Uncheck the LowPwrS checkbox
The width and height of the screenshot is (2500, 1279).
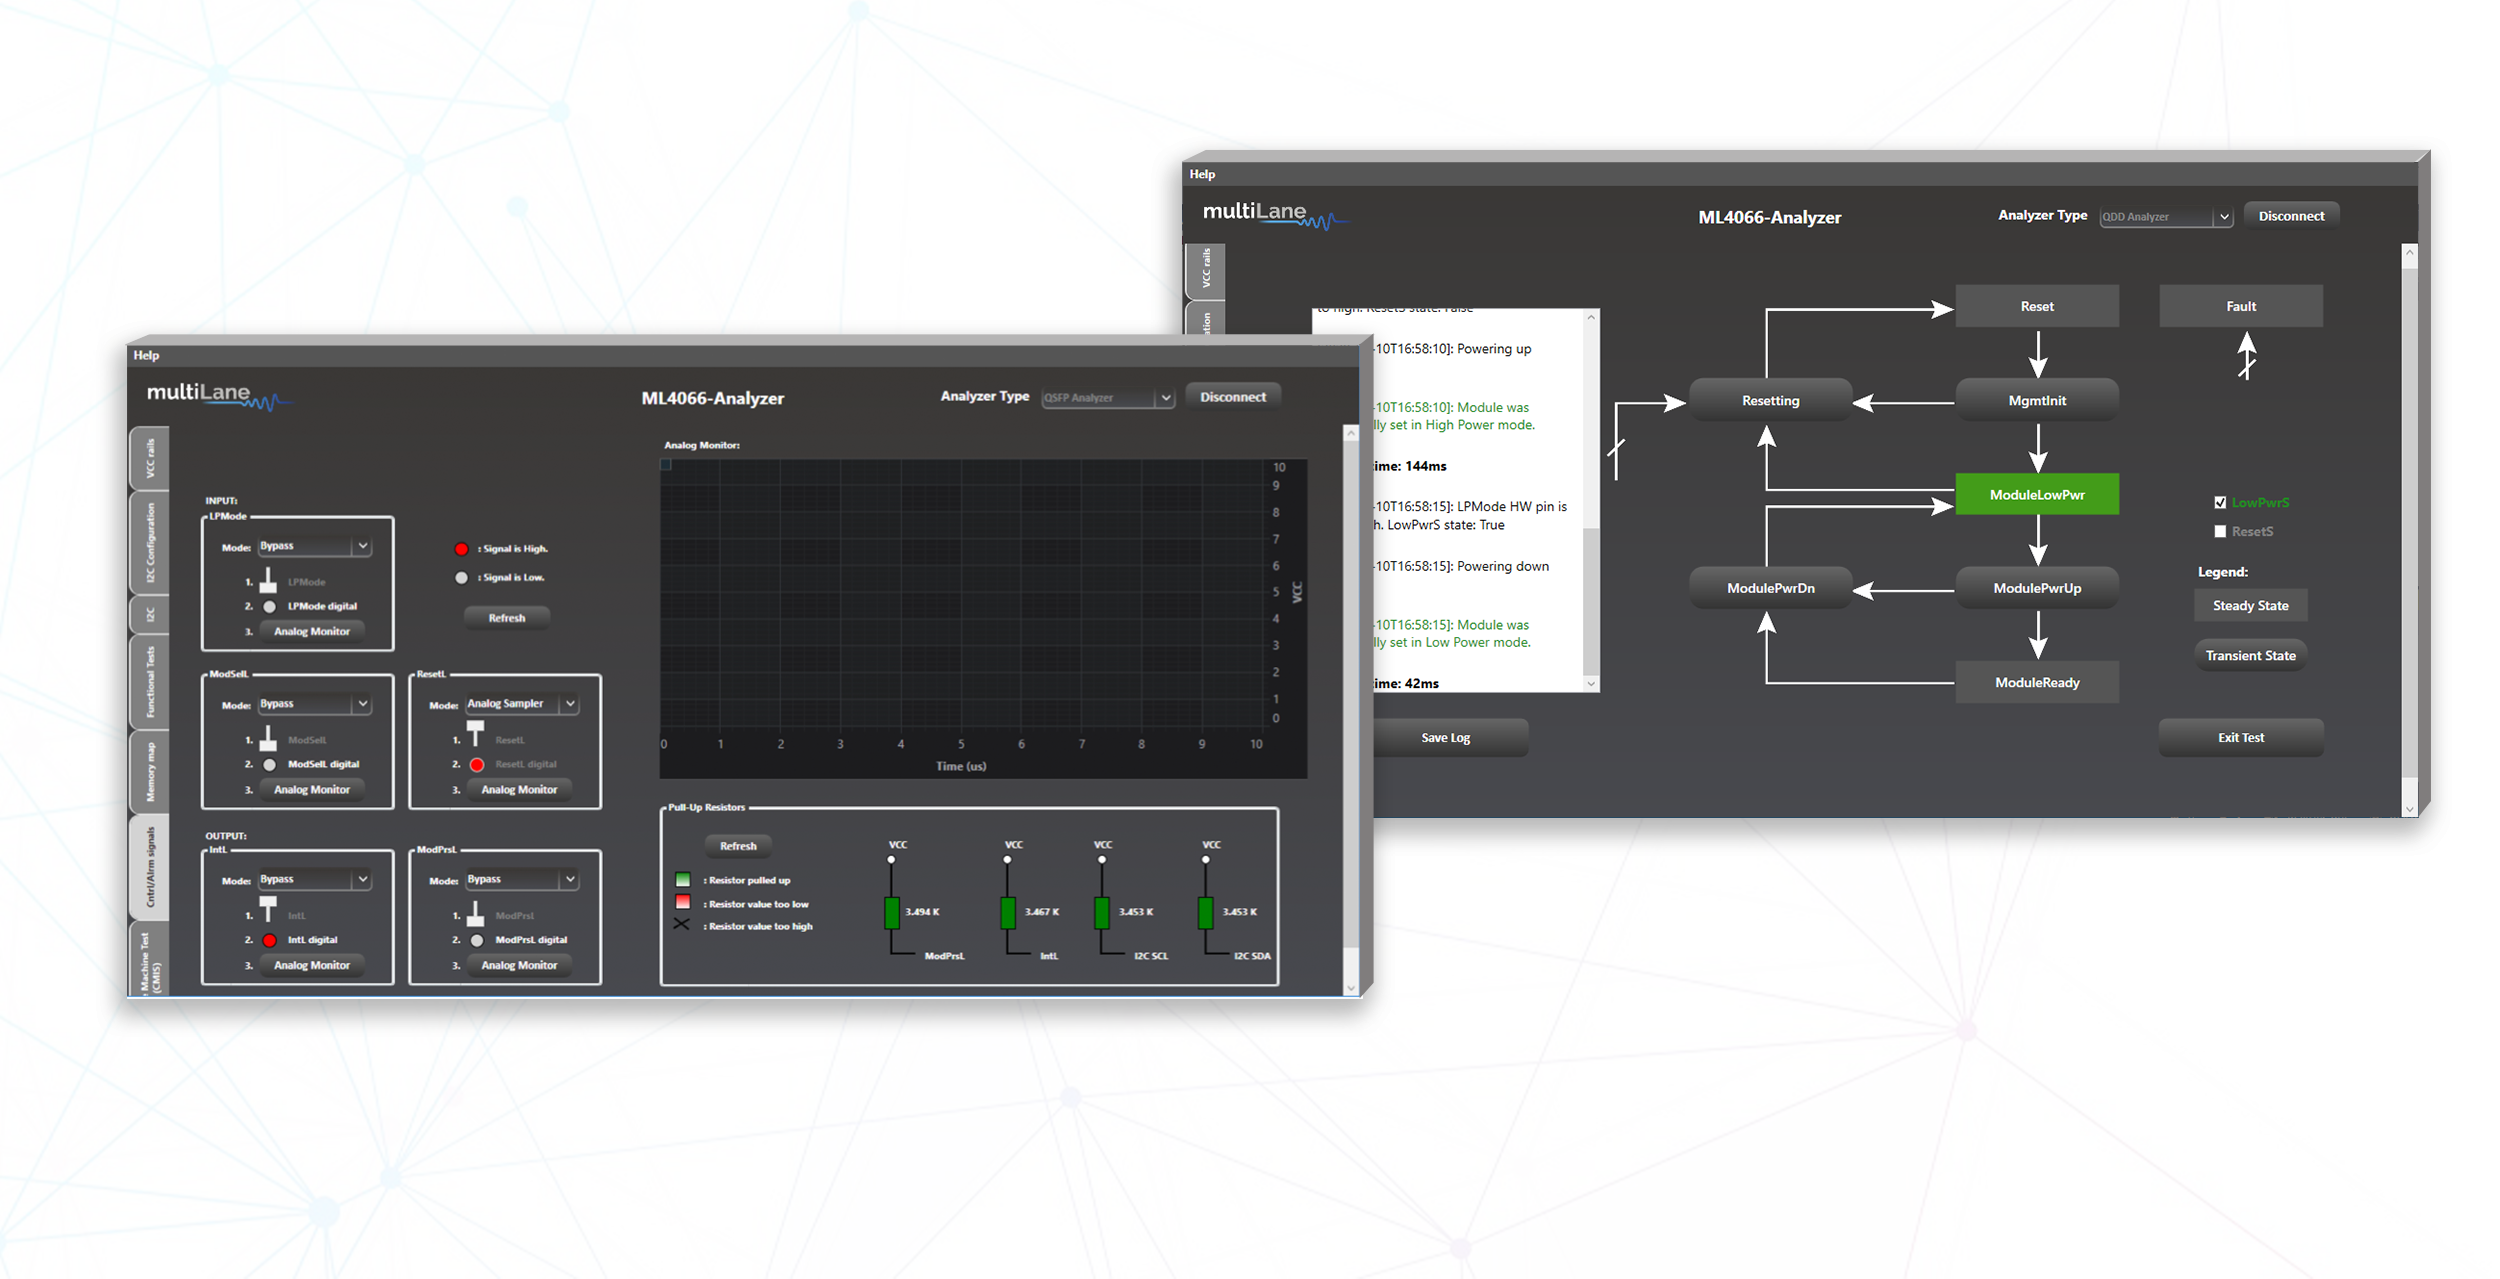2220,503
